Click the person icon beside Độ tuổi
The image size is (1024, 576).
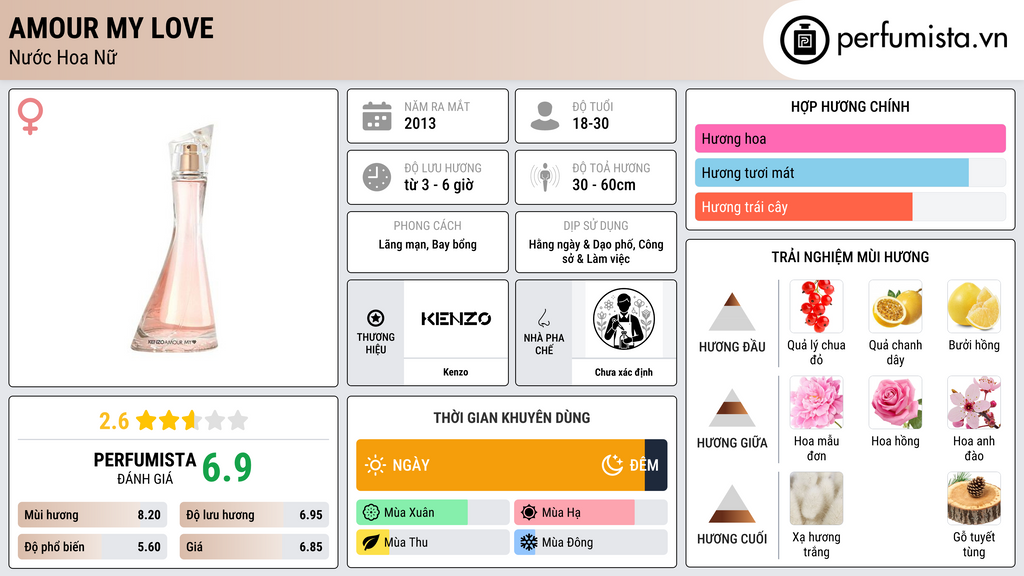[x=545, y=116]
